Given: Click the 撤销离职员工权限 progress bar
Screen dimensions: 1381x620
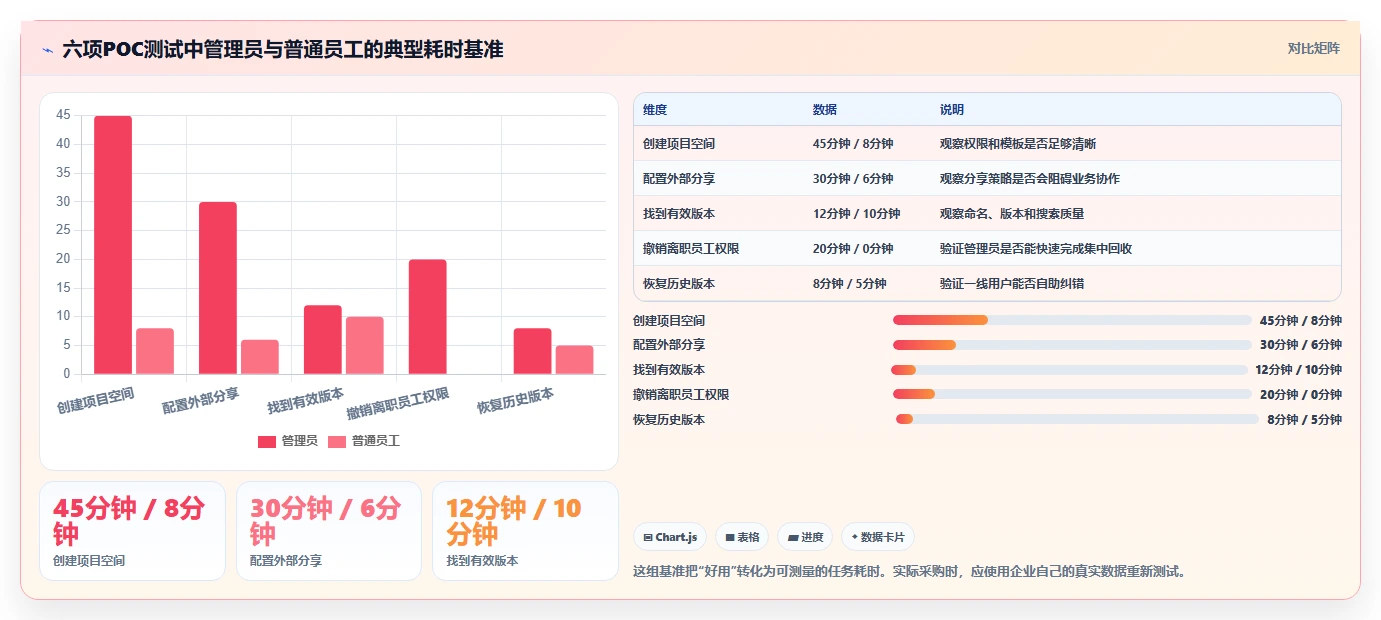Looking at the screenshot, I should click(x=1072, y=394).
